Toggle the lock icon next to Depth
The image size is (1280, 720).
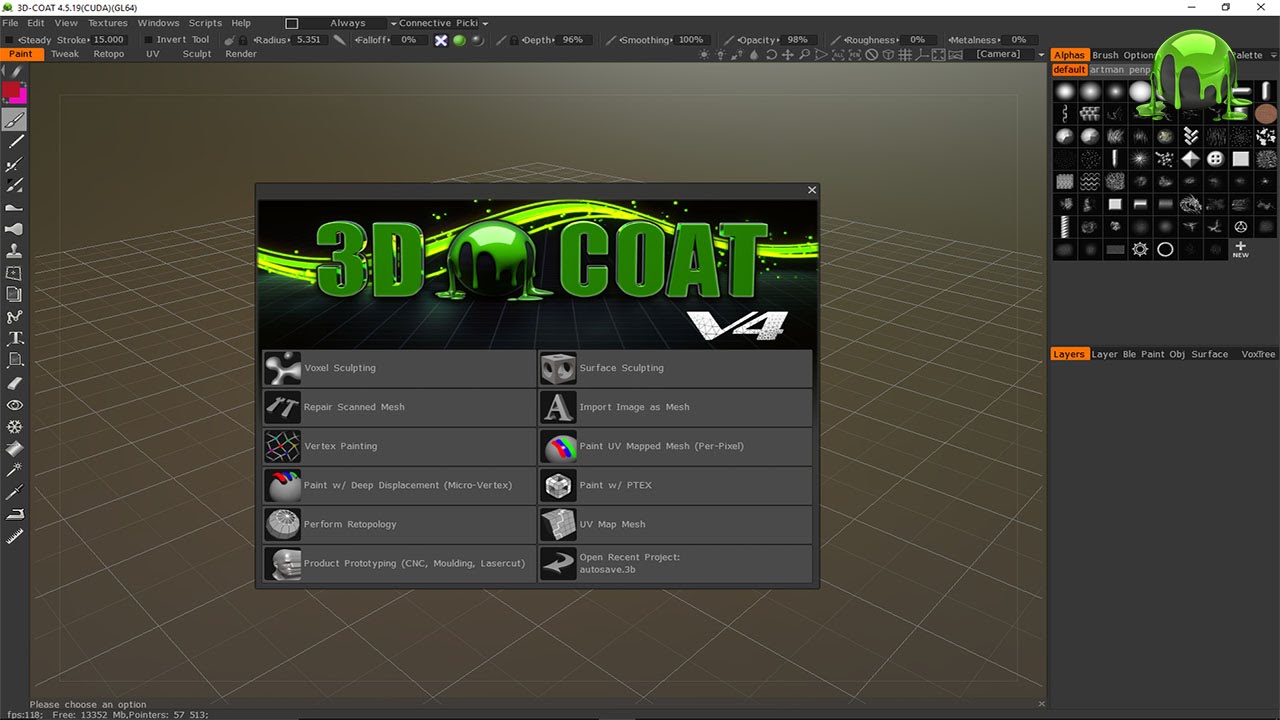(x=514, y=40)
